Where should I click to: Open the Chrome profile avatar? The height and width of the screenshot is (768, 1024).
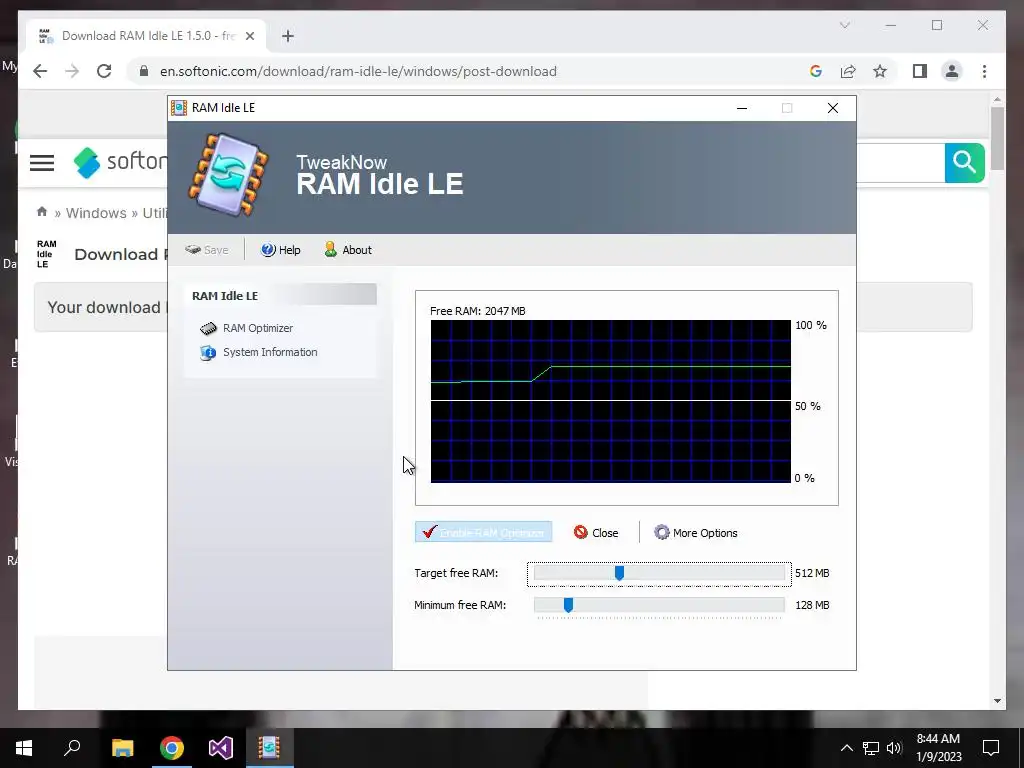pyautogui.click(x=952, y=71)
